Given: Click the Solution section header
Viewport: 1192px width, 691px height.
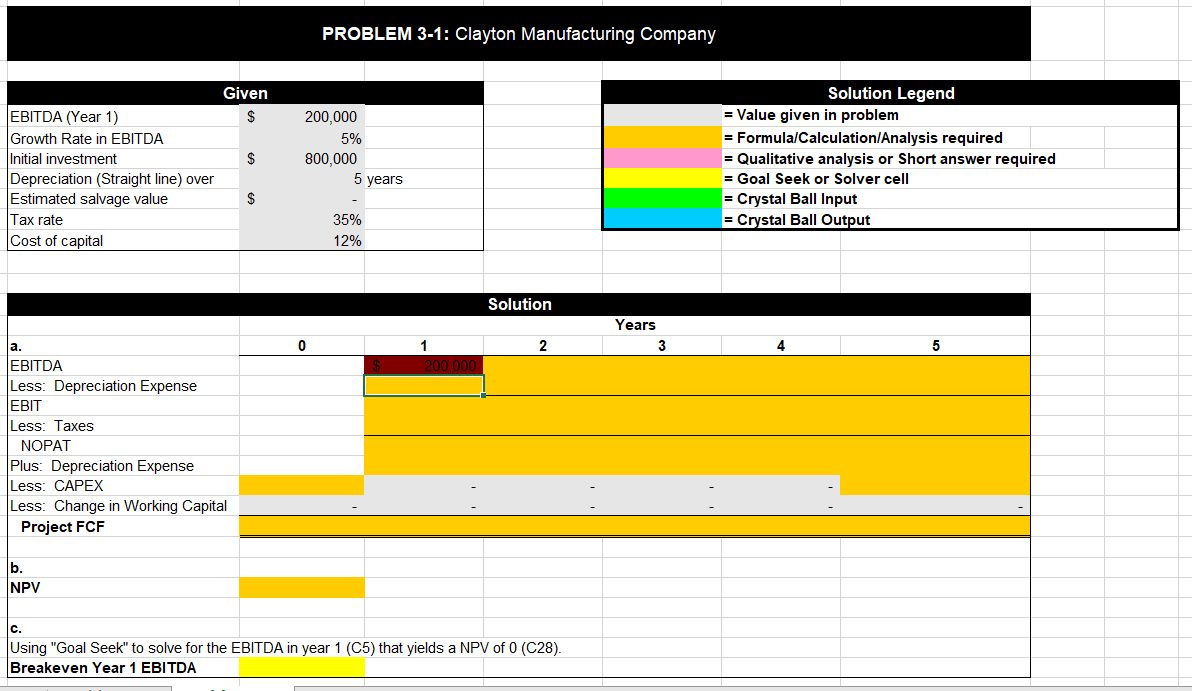Looking at the screenshot, I should click(x=519, y=304).
